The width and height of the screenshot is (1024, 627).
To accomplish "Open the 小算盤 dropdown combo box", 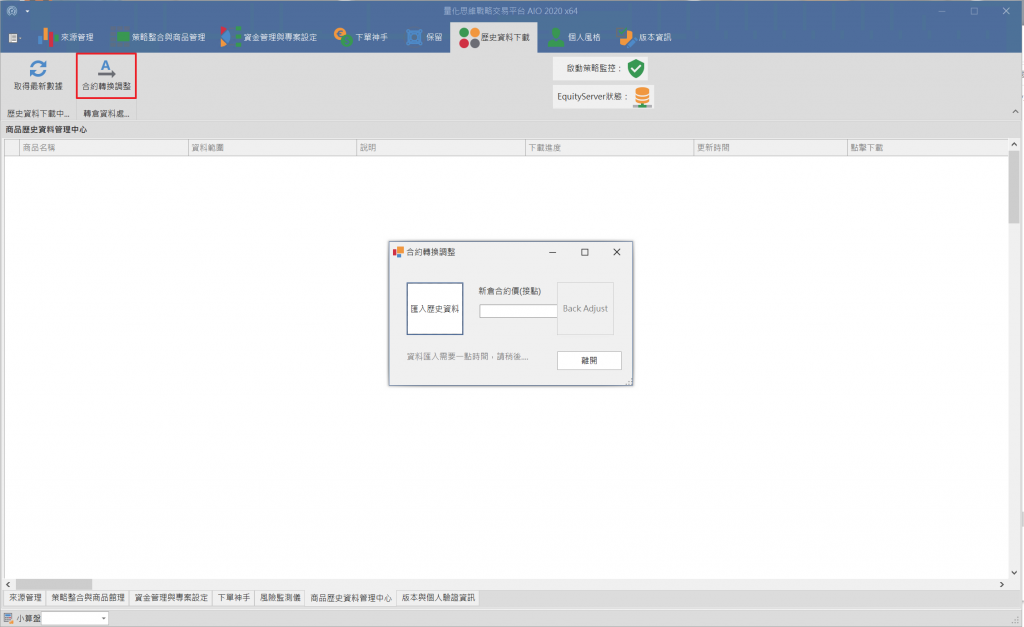I will click(x=75, y=619).
